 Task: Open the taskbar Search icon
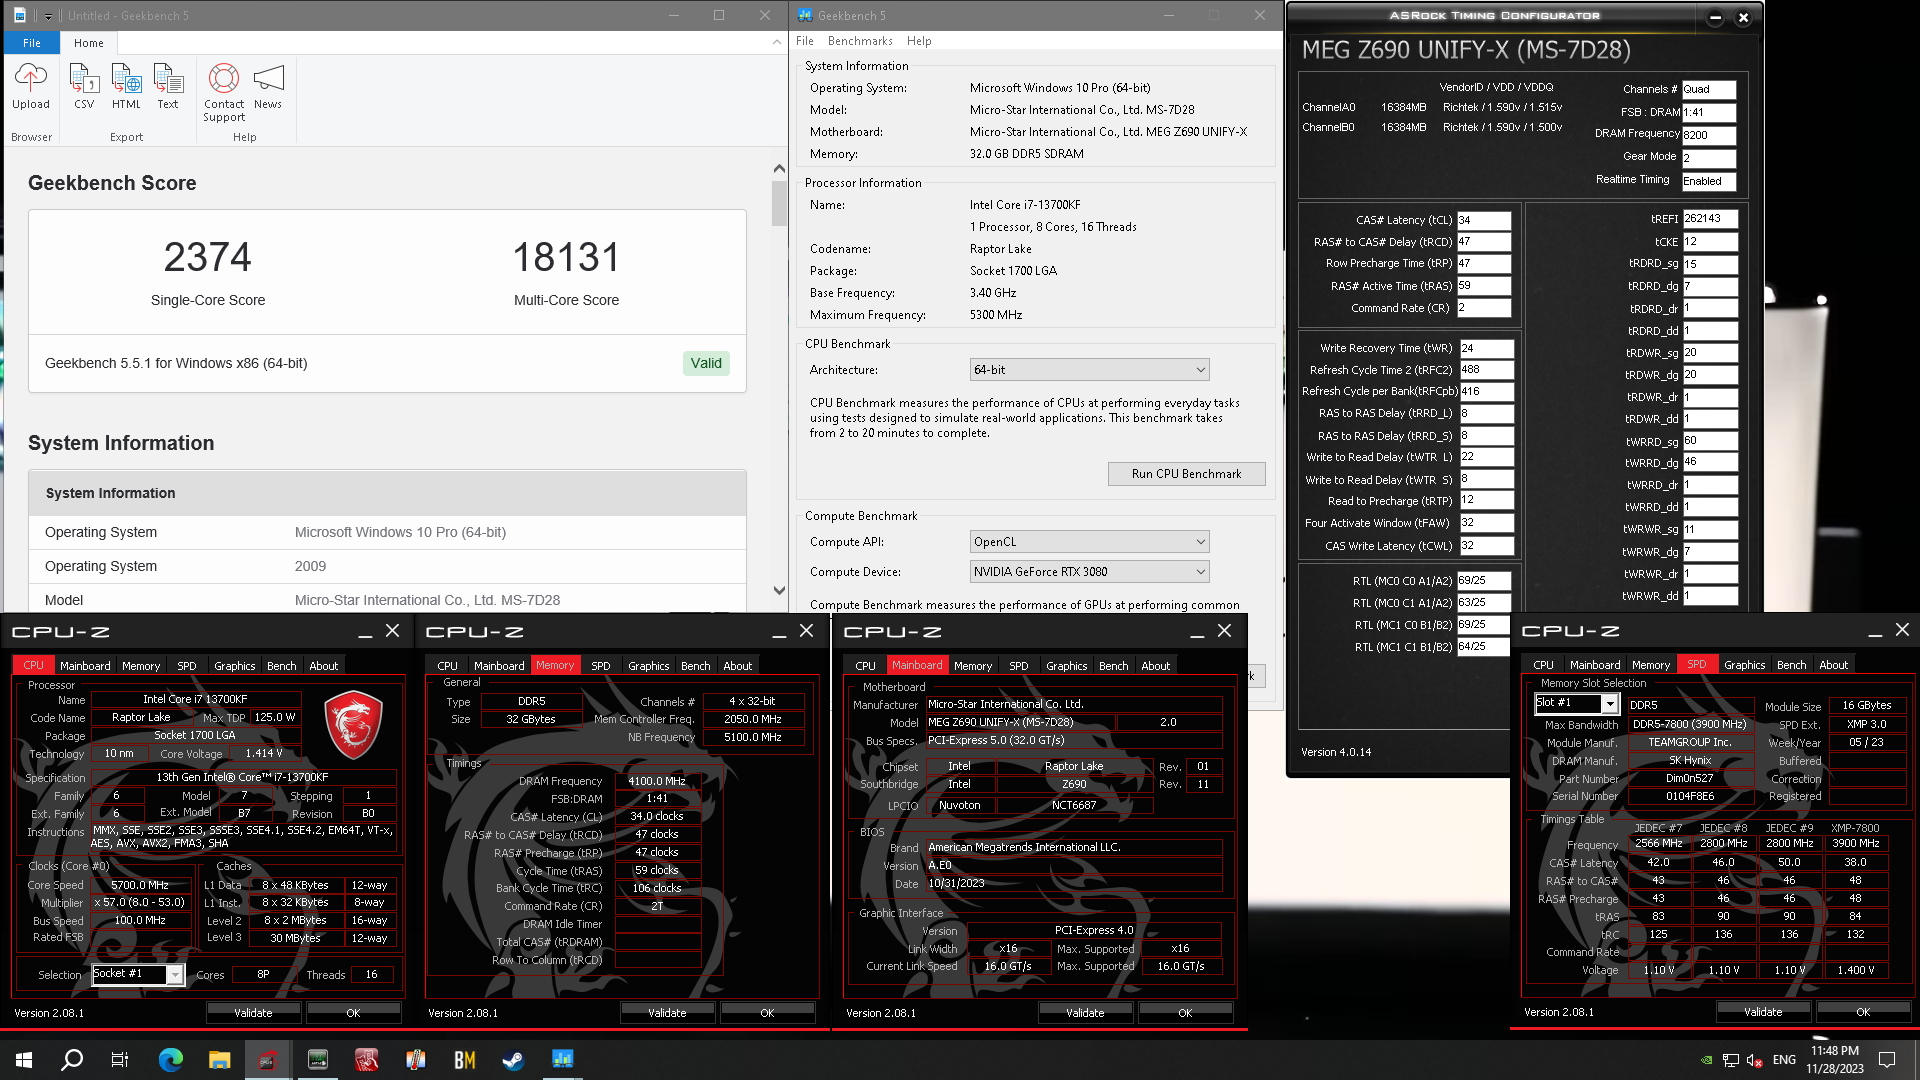click(72, 1060)
